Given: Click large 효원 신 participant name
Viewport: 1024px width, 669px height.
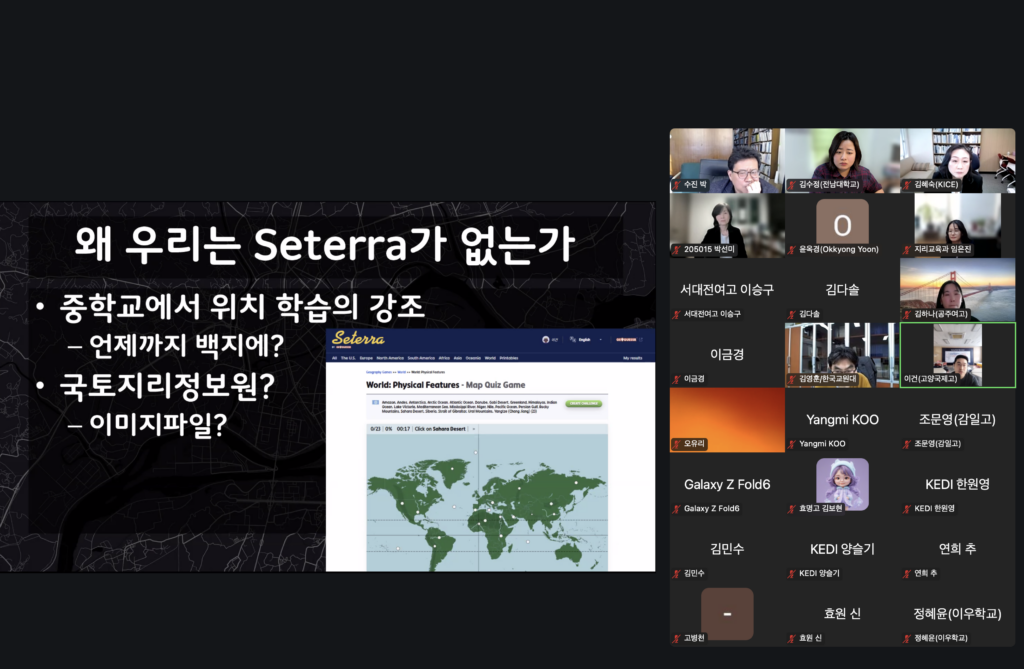Looking at the screenshot, I should pos(842,613).
